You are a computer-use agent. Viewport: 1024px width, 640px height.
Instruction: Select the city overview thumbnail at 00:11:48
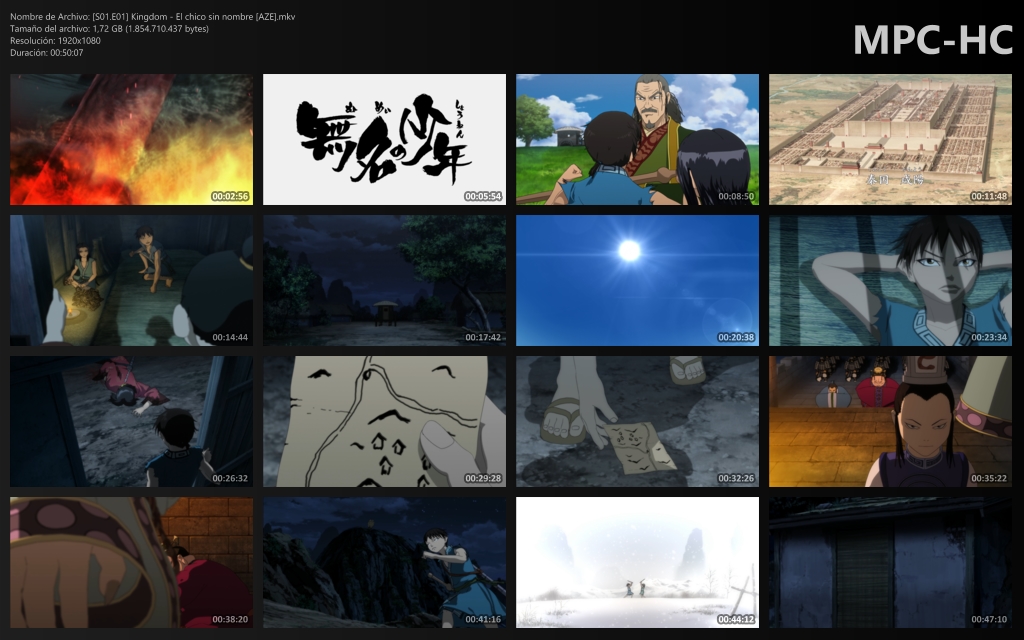click(890, 139)
